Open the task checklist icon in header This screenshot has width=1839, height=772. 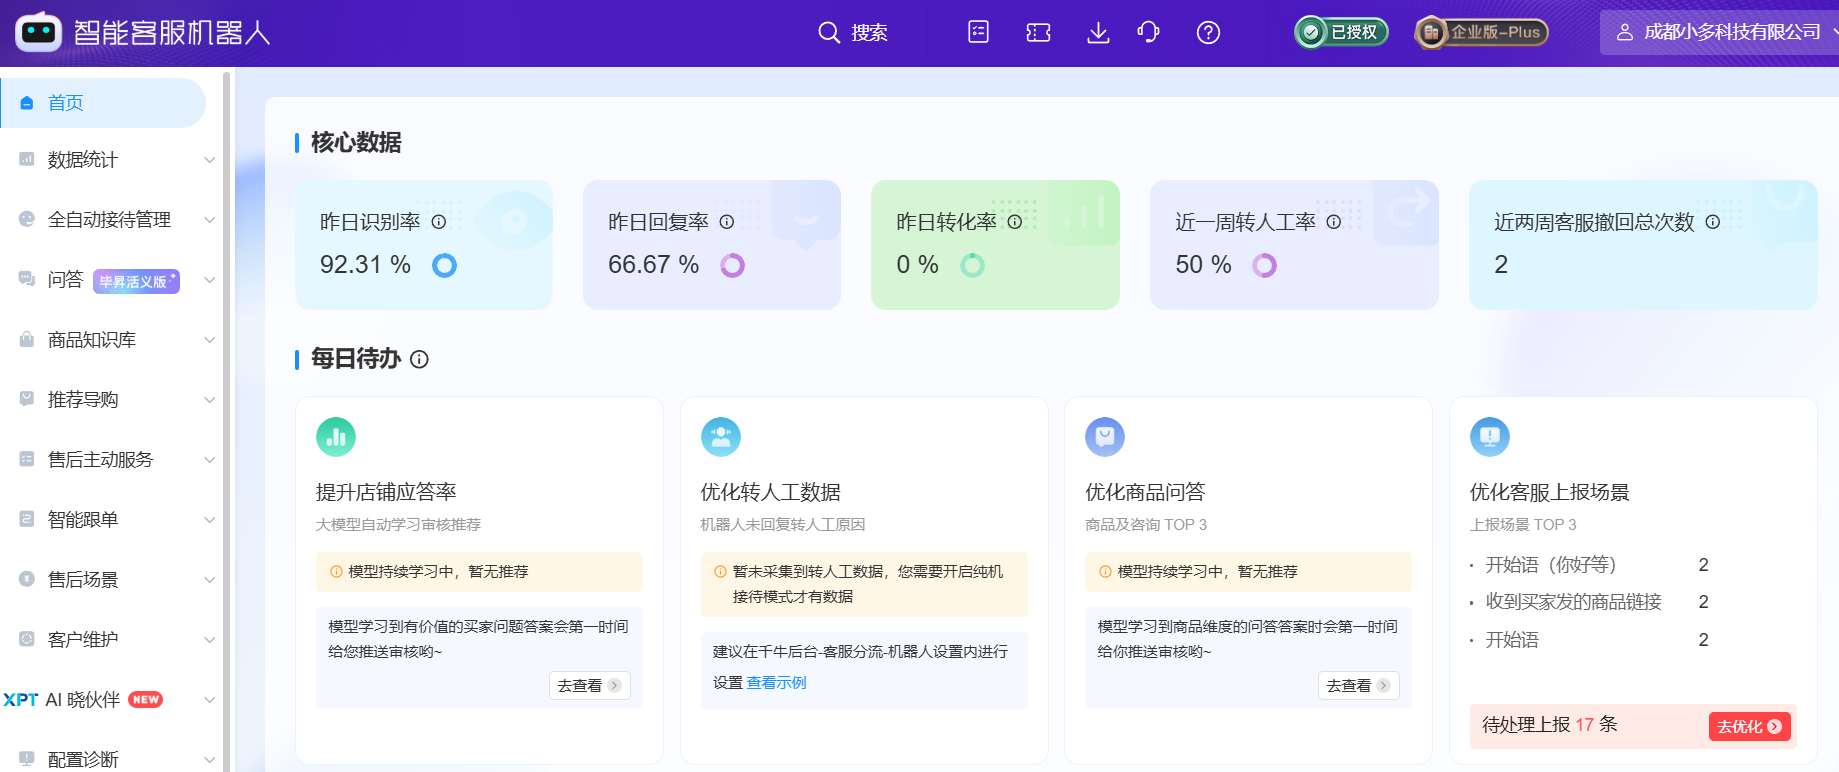(x=979, y=32)
